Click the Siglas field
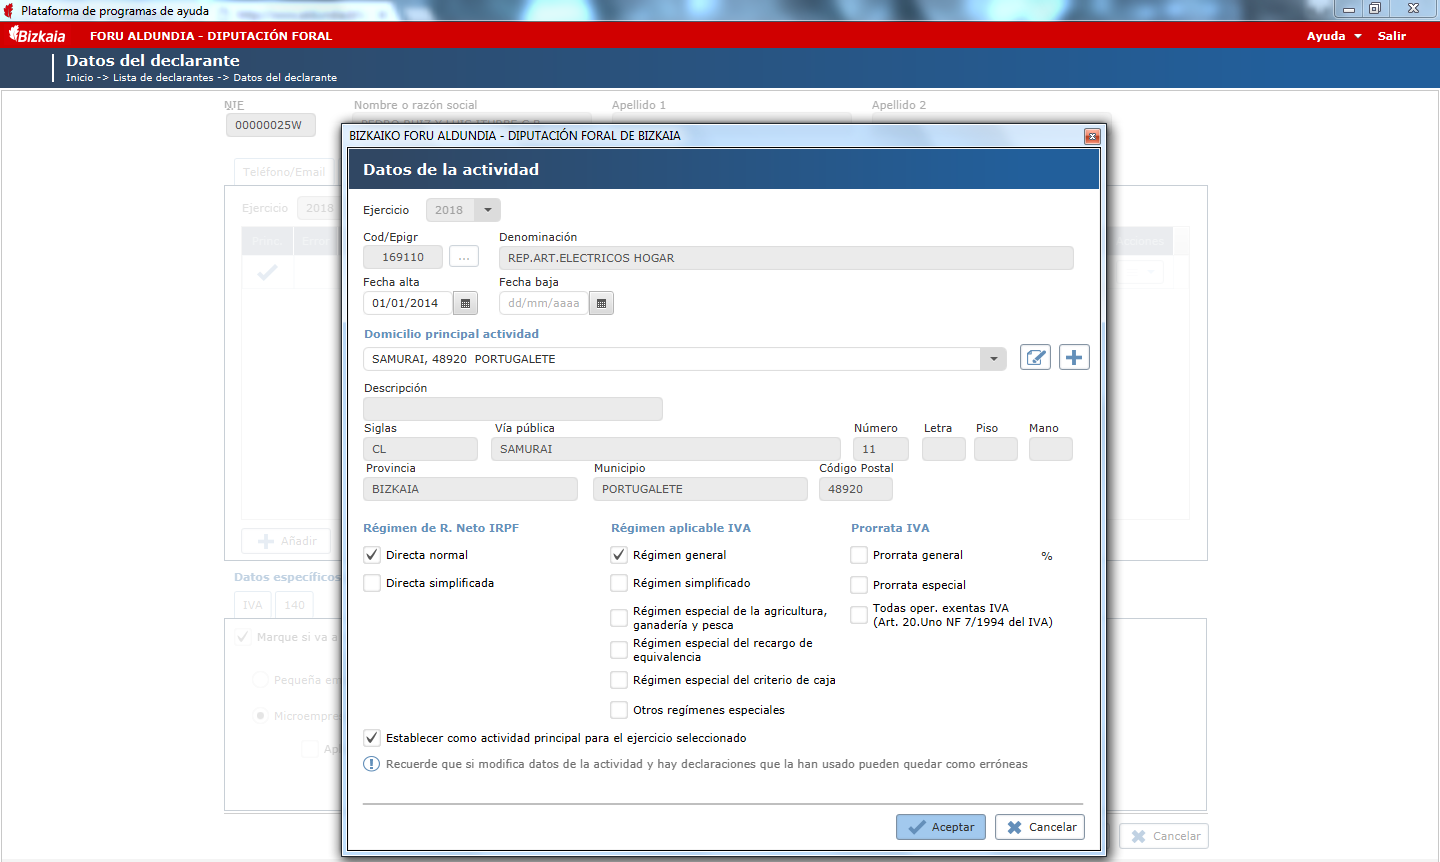1440x862 pixels. click(420, 449)
